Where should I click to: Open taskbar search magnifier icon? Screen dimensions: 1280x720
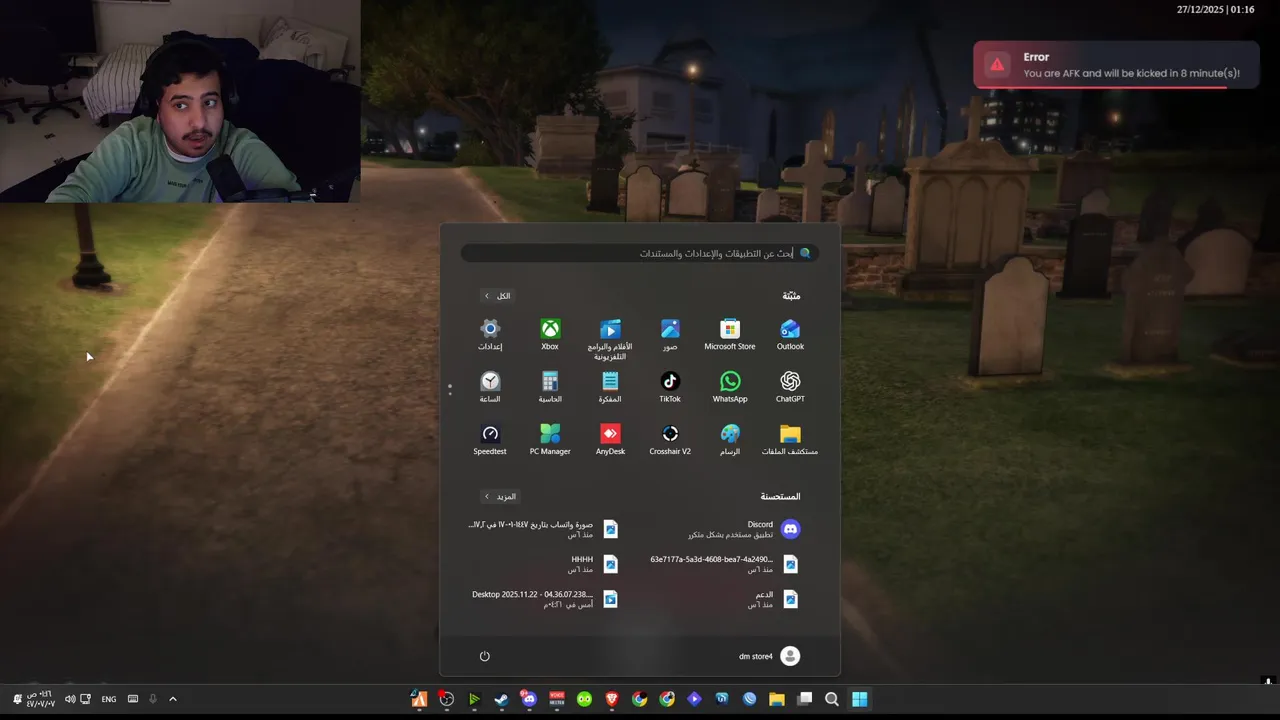click(x=832, y=699)
